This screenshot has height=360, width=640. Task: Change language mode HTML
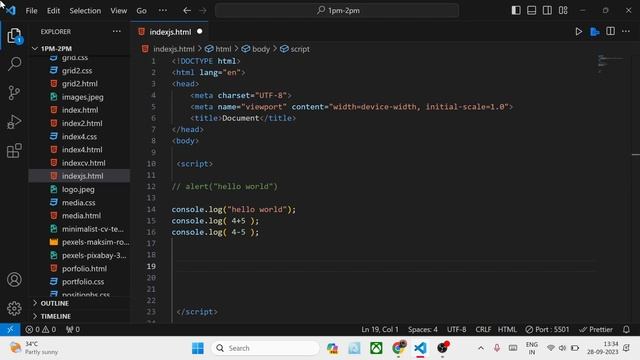(x=507, y=329)
